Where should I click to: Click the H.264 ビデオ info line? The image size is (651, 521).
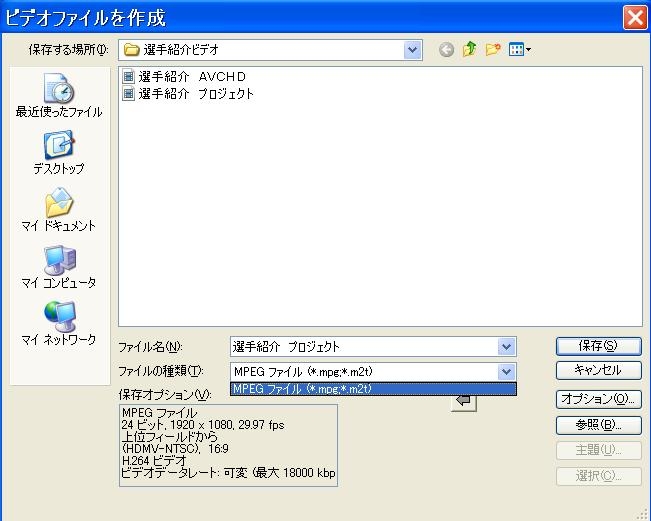click(154, 461)
